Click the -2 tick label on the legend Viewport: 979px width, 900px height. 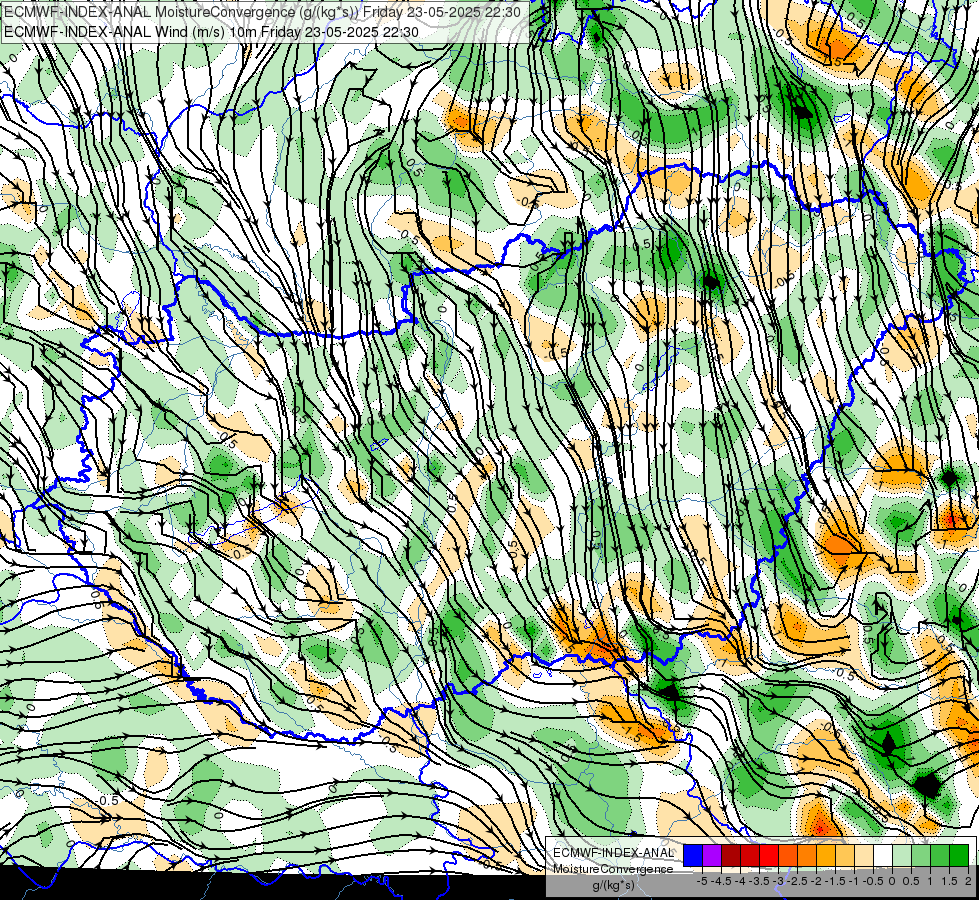tap(816, 881)
